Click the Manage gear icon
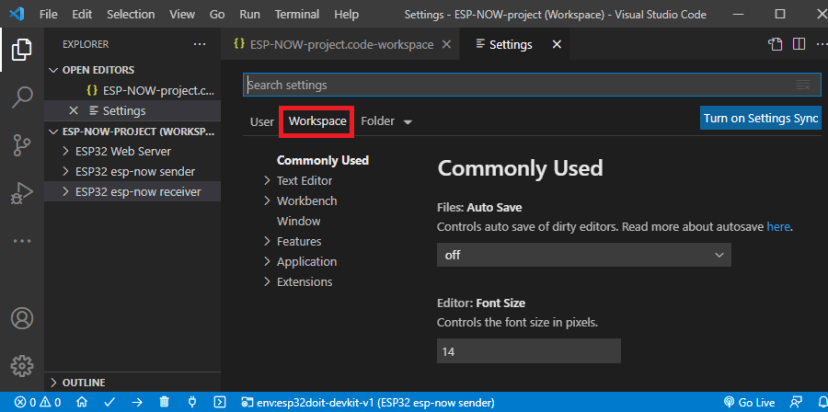The height and width of the screenshot is (412, 828). [22, 365]
